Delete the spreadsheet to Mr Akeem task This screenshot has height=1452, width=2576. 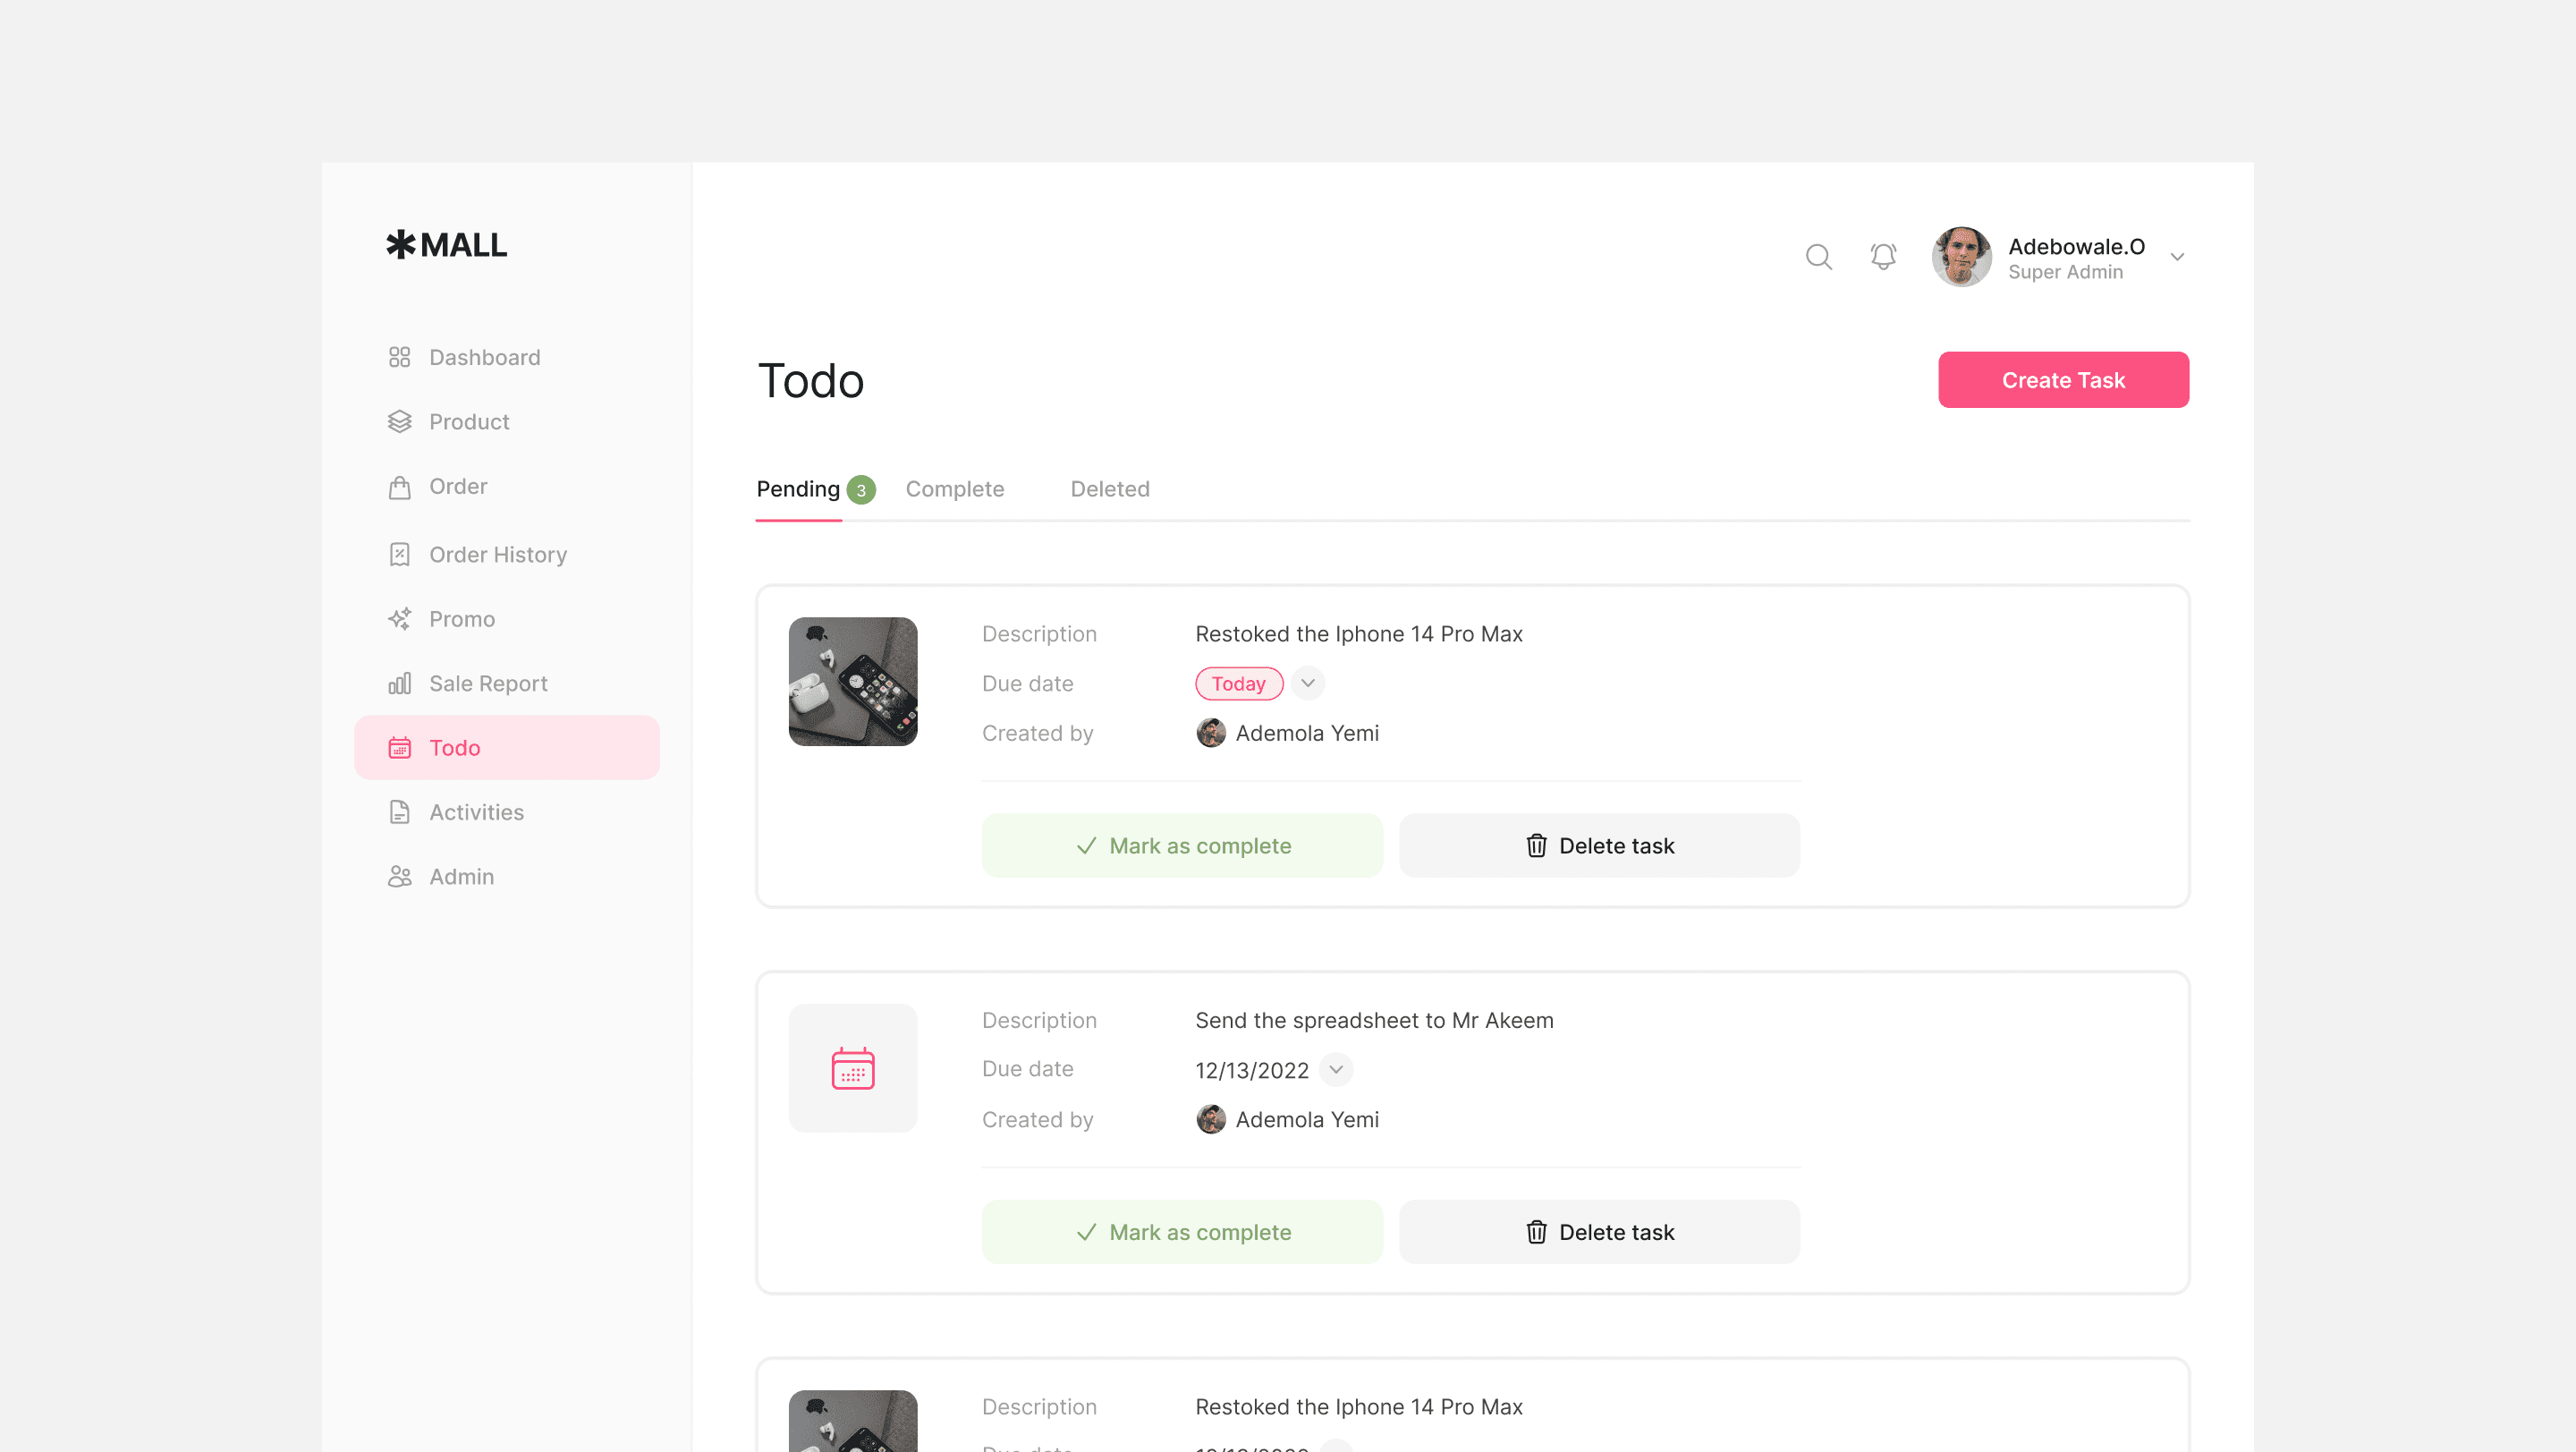pyautogui.click(x=1598, y=1232)
